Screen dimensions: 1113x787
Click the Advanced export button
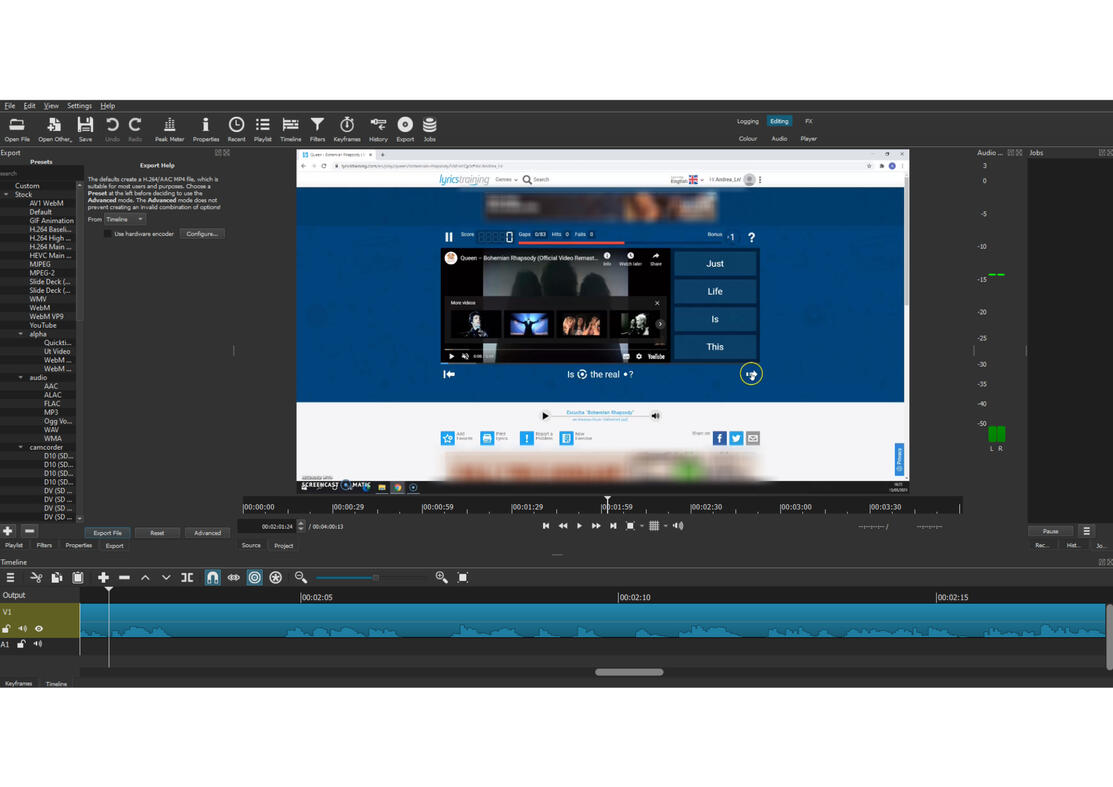[207, 532]
